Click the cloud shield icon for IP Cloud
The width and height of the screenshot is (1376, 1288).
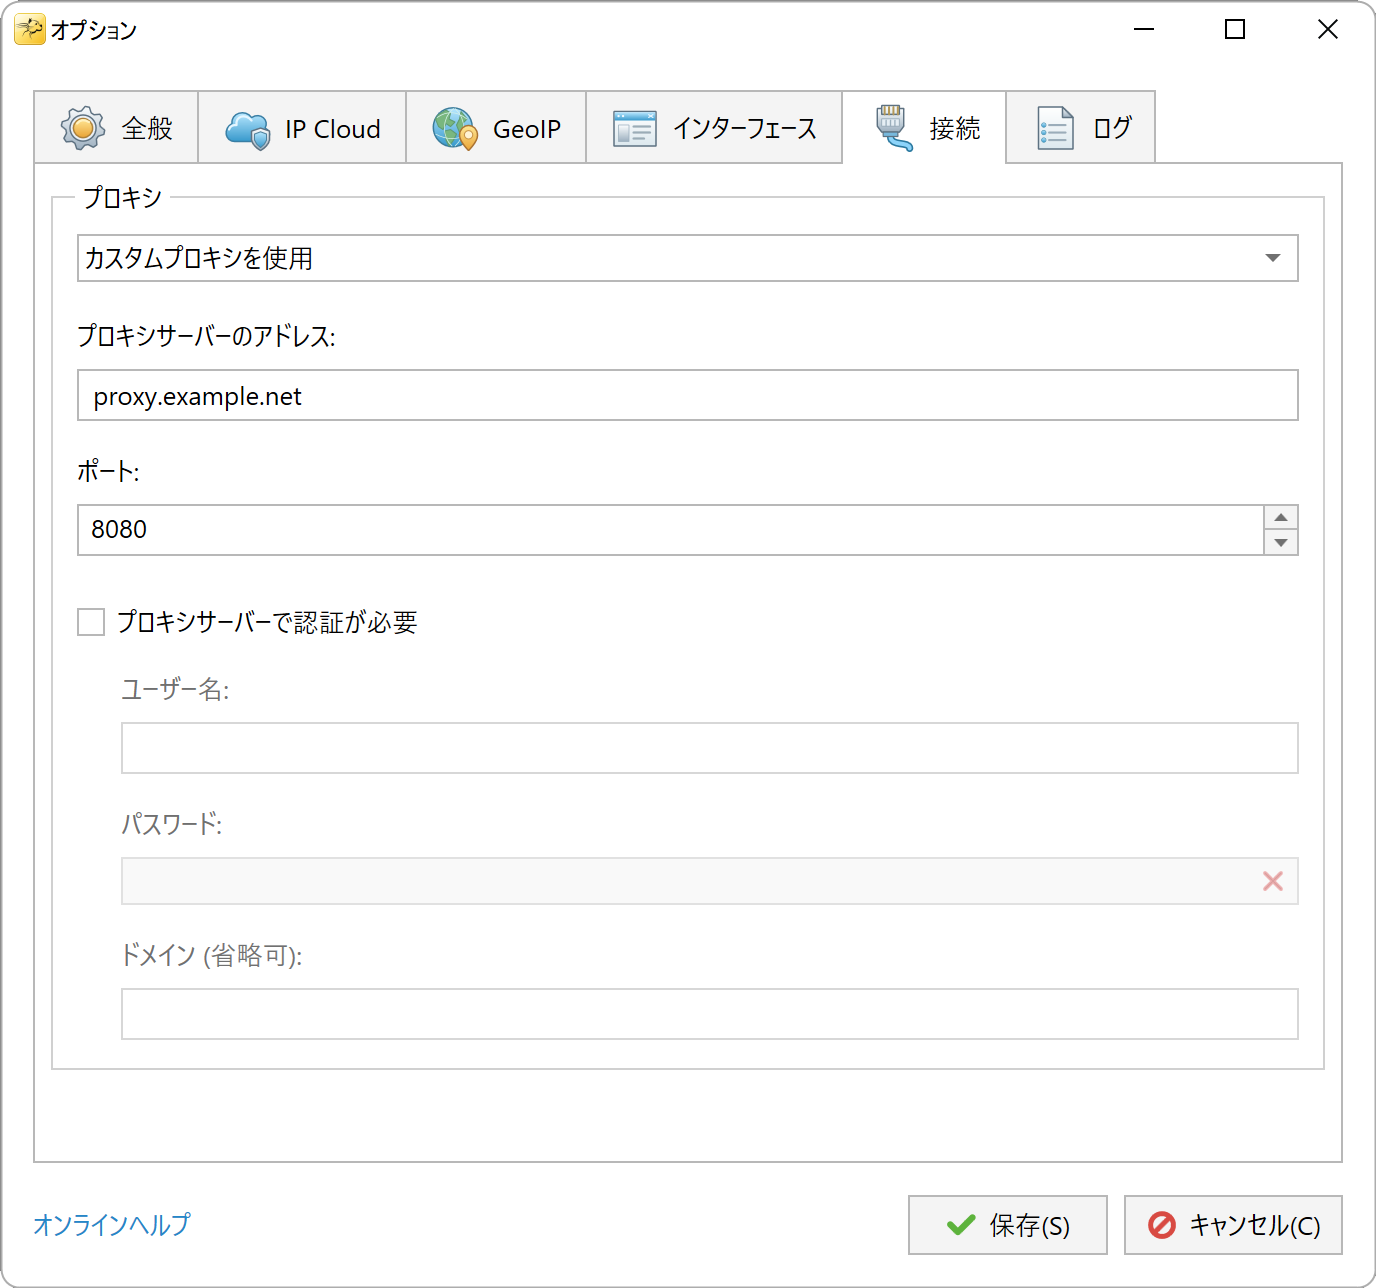pyautogui.click(x=247, y=129)
